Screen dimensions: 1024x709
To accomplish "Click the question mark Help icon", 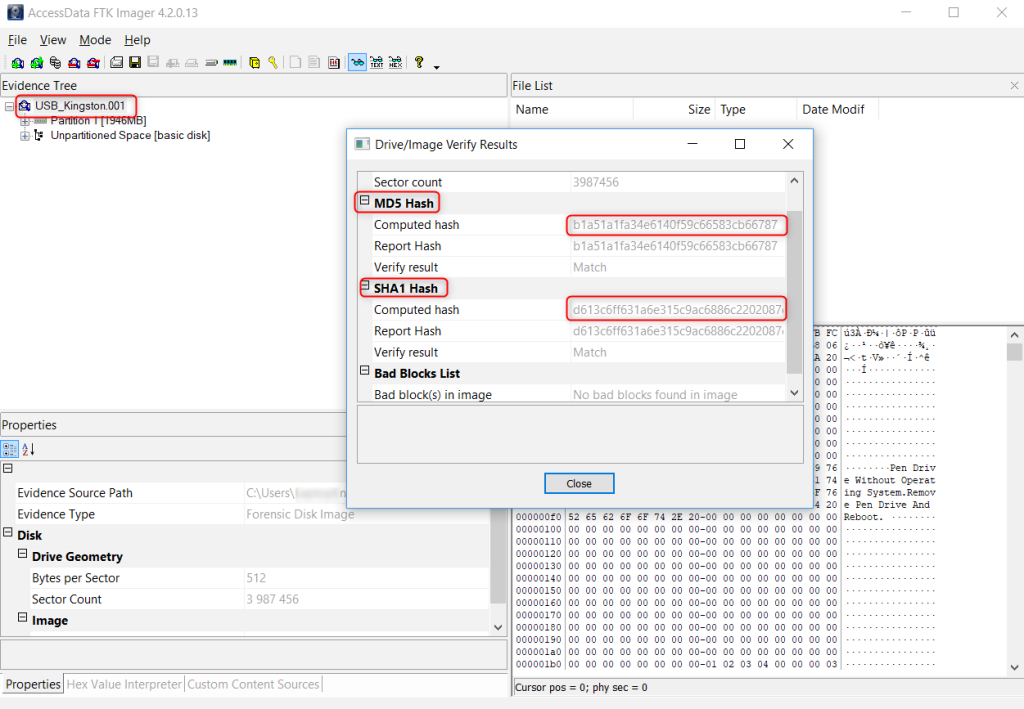I will tap(419, 62).
